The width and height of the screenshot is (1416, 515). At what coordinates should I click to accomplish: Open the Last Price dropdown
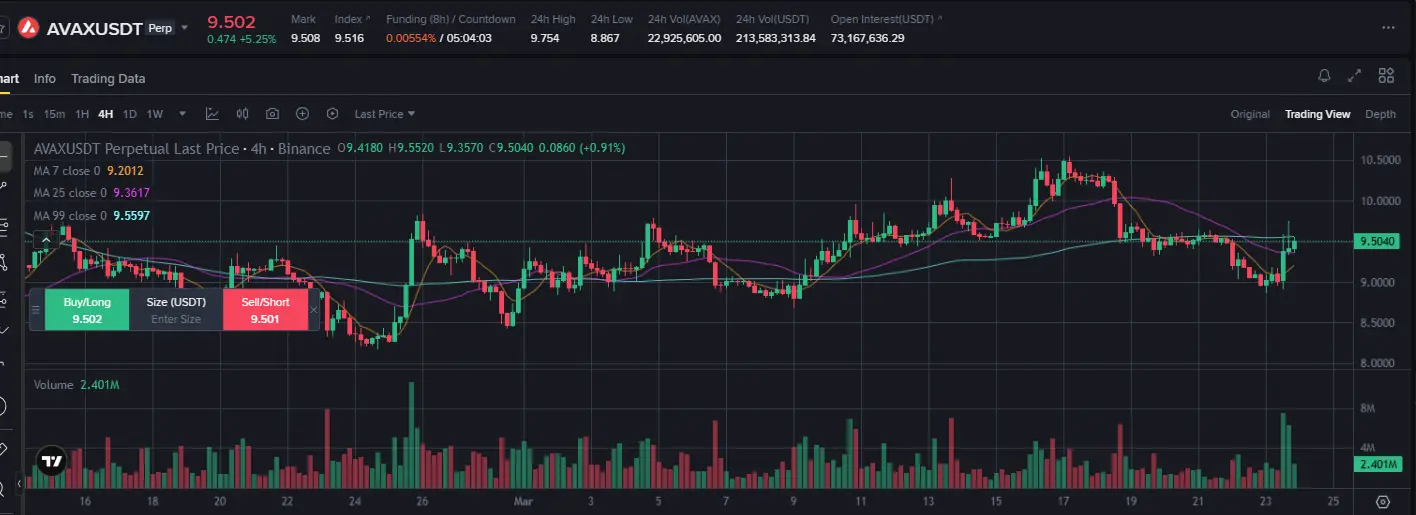(x=384, y=114)
